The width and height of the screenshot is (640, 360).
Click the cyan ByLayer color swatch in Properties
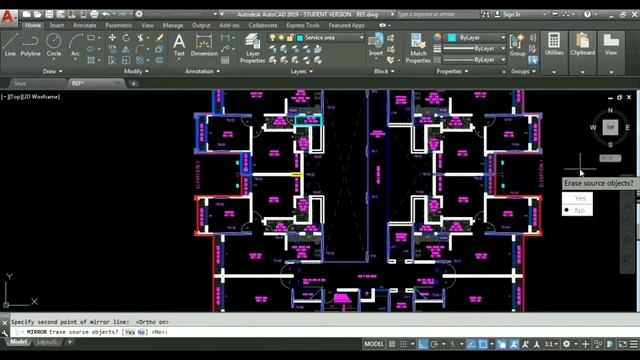(452, 38)
